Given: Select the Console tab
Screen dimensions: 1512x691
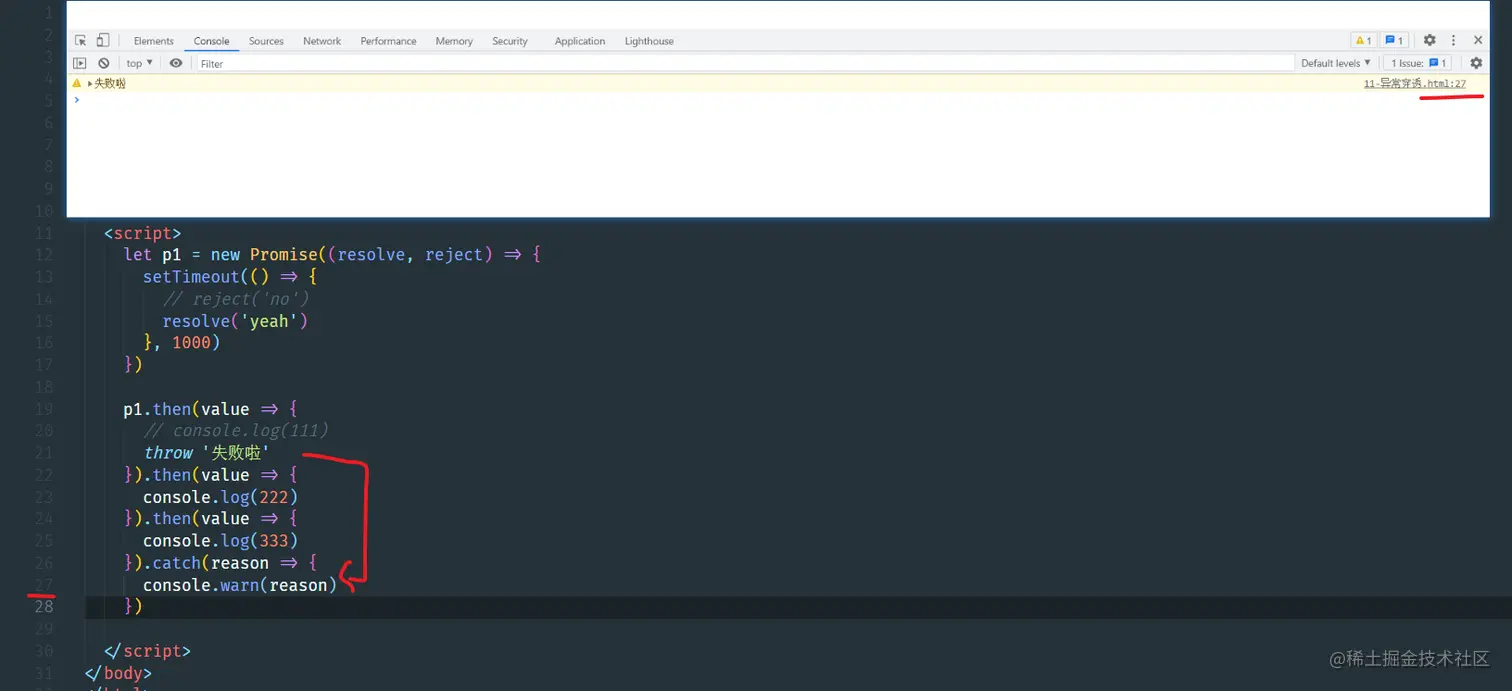Looking at the screenshot, I should [x=211, y=41].
